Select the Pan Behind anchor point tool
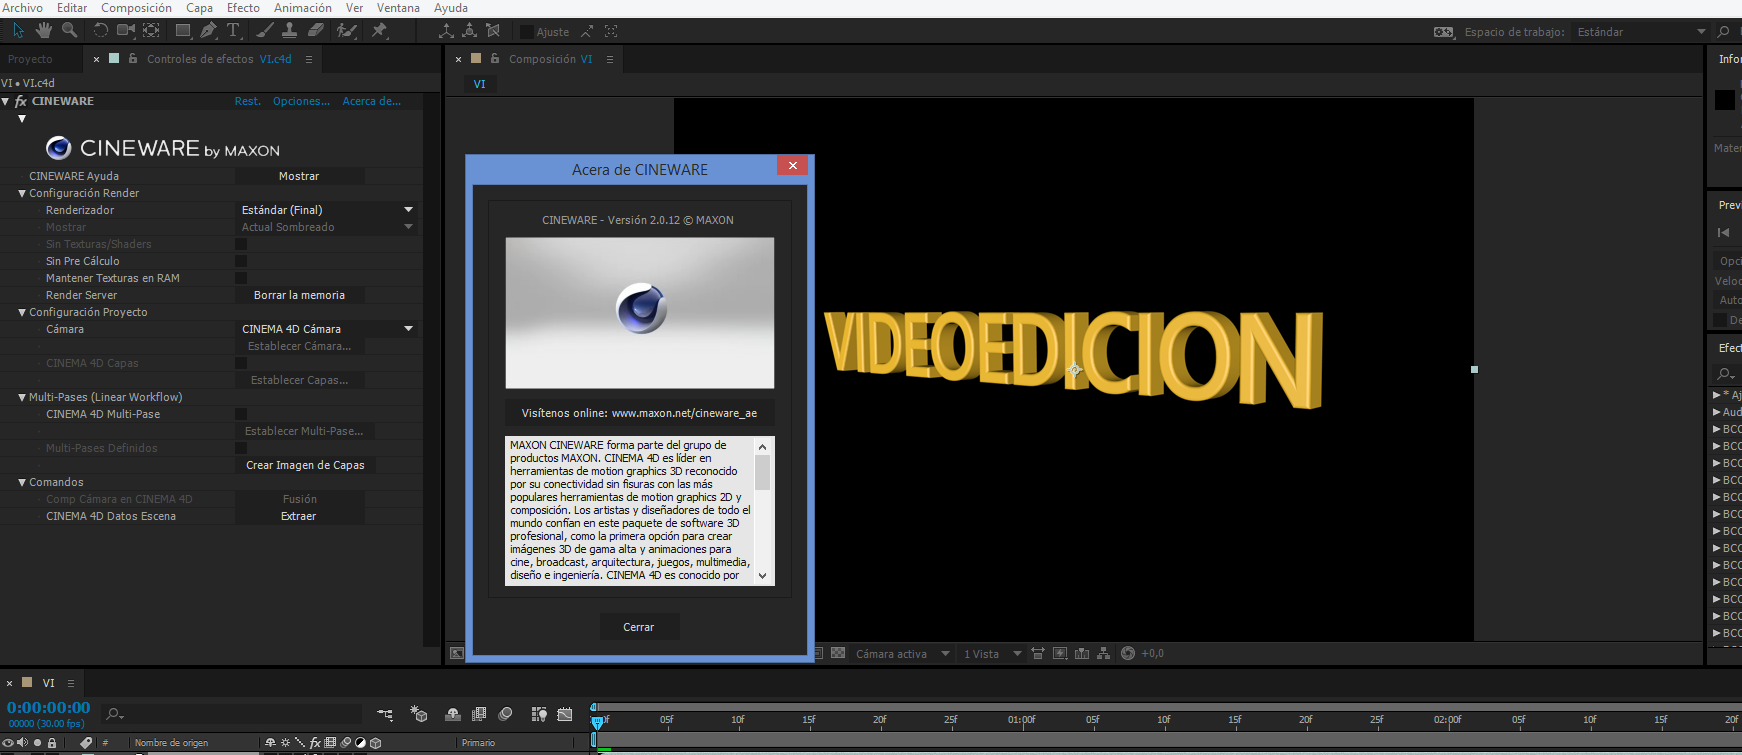Viewport: 1742px width, 755px height. [151, 31]
